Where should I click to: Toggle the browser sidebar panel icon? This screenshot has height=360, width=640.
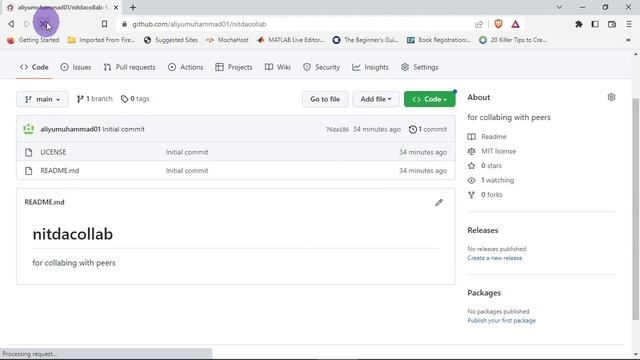(595, 24)
